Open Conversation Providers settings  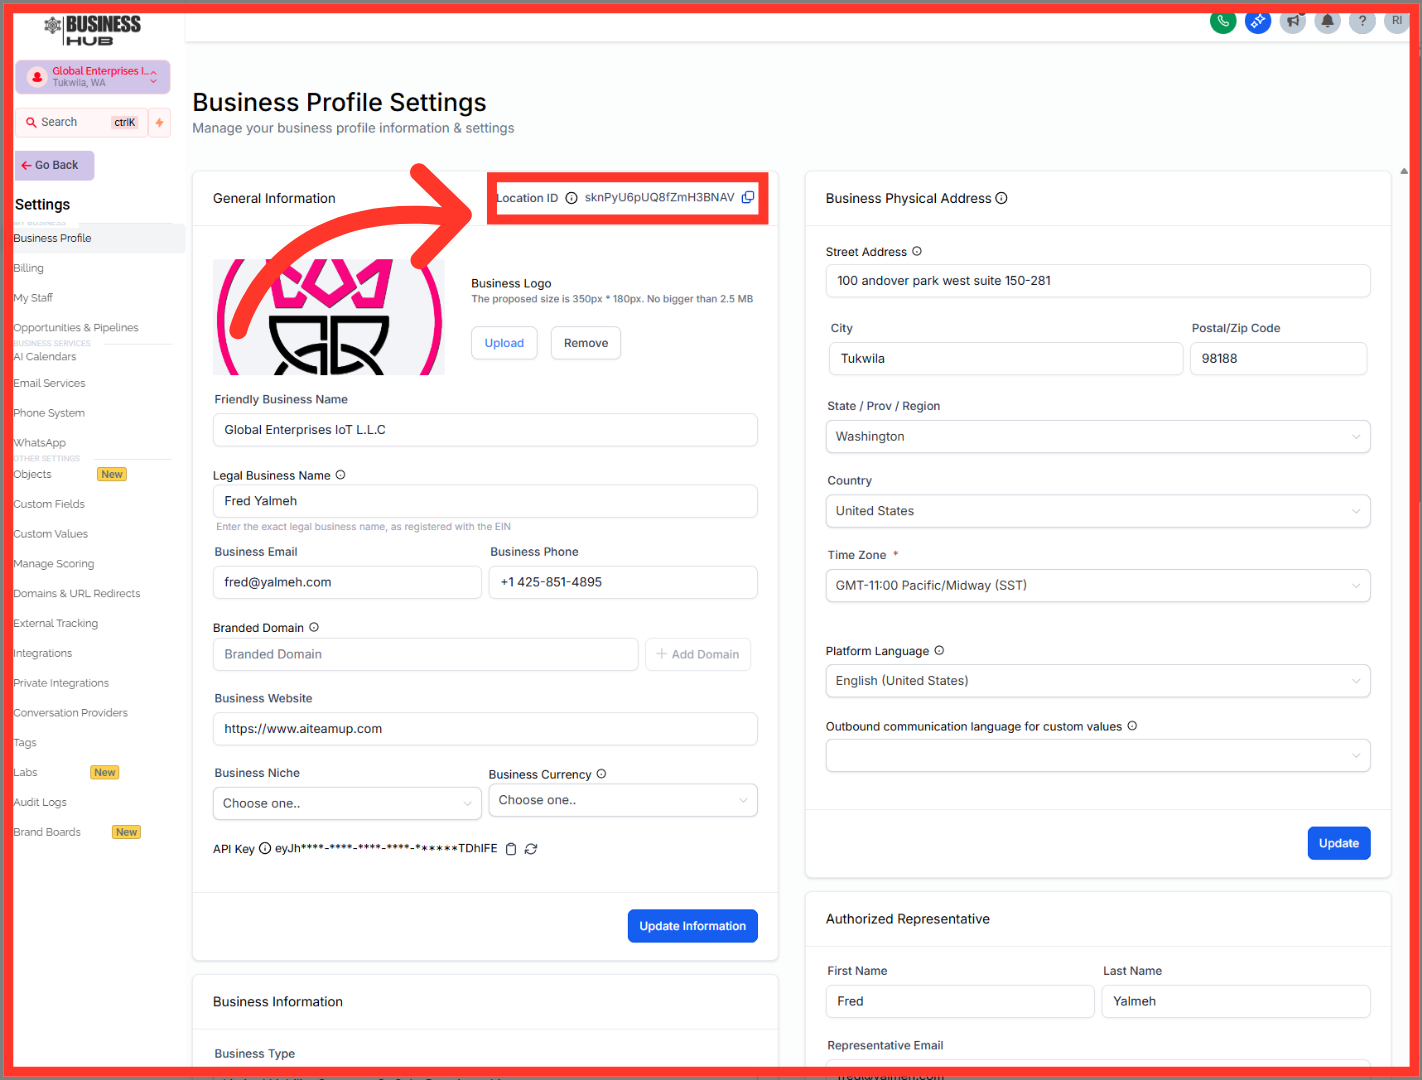click(x=71, y=713)
